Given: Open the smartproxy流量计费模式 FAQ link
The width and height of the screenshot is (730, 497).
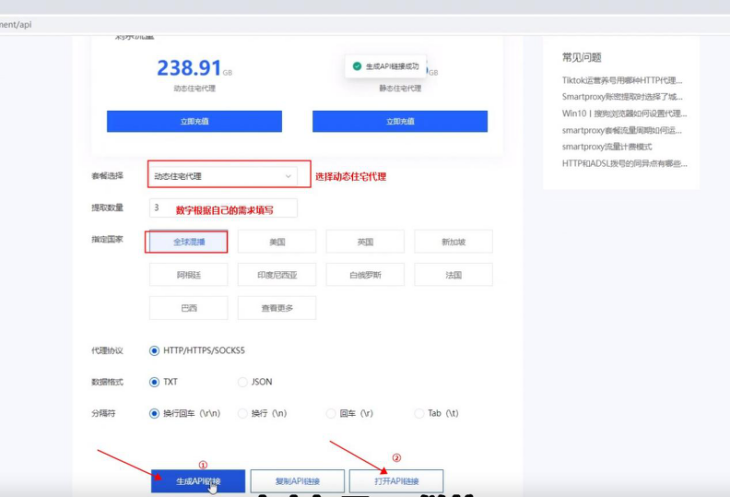Looking at the screenshot, I should [x=606, y=147].
